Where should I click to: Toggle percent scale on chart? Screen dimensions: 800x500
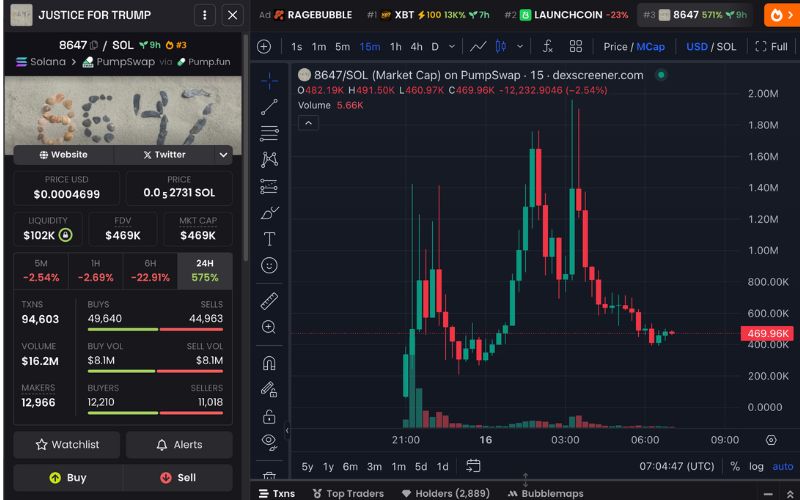[x=735, y=467]
